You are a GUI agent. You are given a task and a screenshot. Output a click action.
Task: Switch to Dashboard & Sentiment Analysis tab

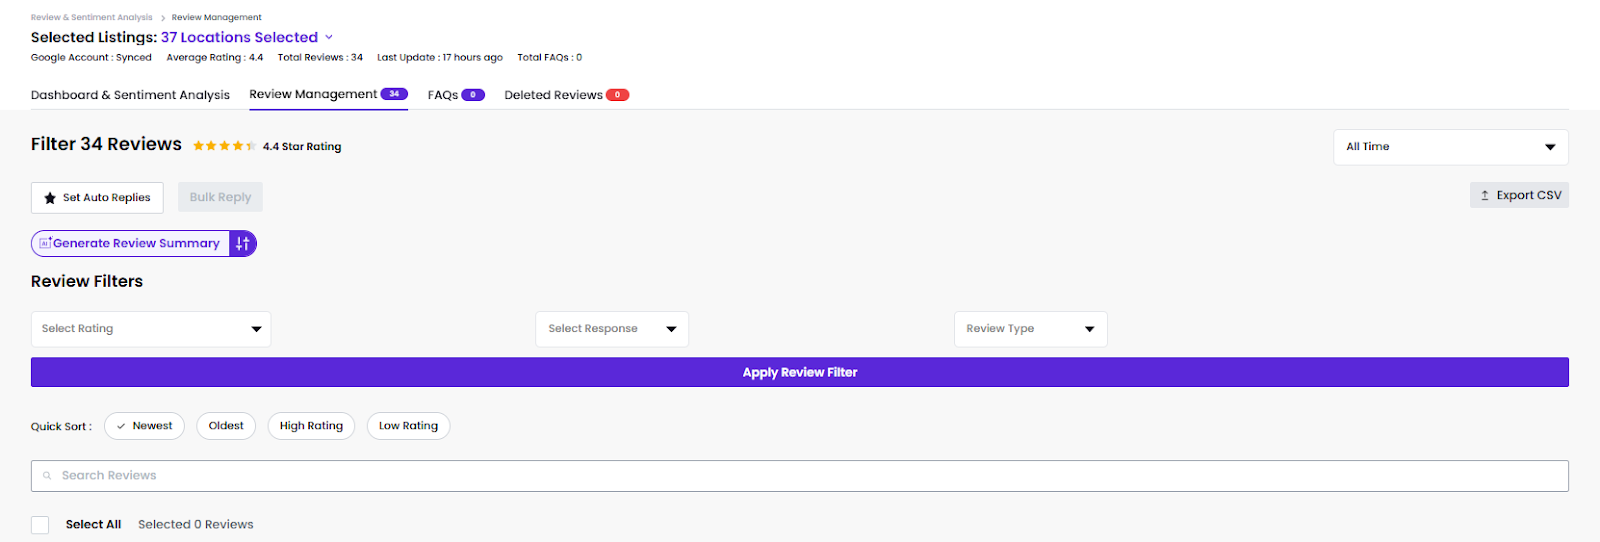pyautogui.click(x=130, y=95)
